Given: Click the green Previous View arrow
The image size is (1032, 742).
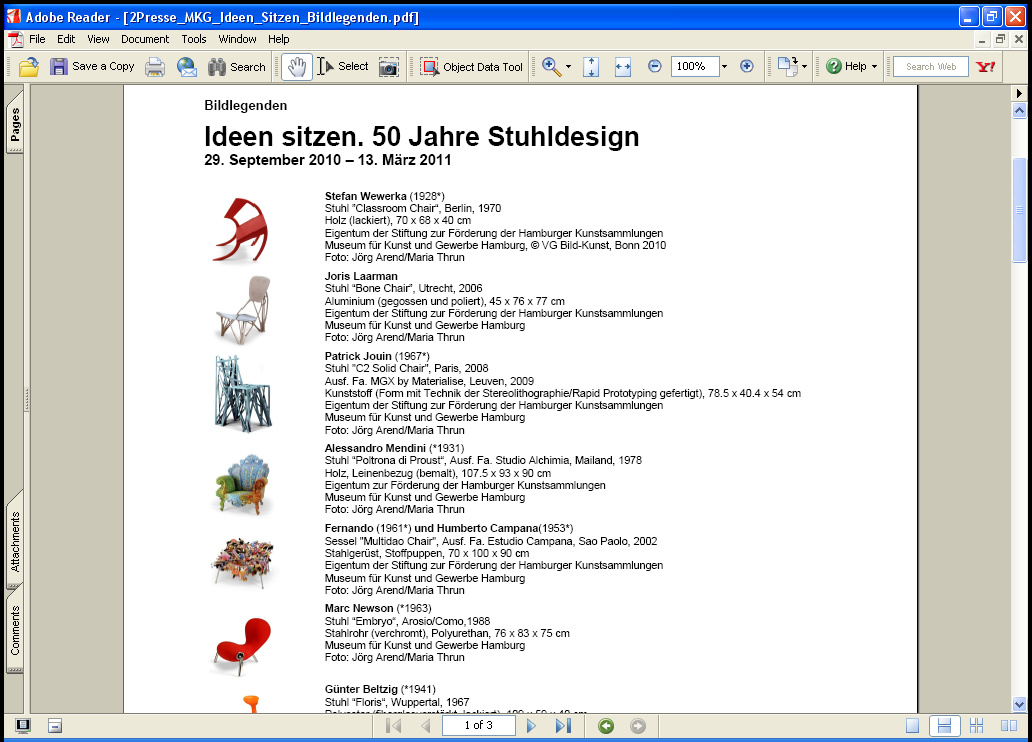Looking at the screenshot, I should pyautogui.click(x=606, y=726).
